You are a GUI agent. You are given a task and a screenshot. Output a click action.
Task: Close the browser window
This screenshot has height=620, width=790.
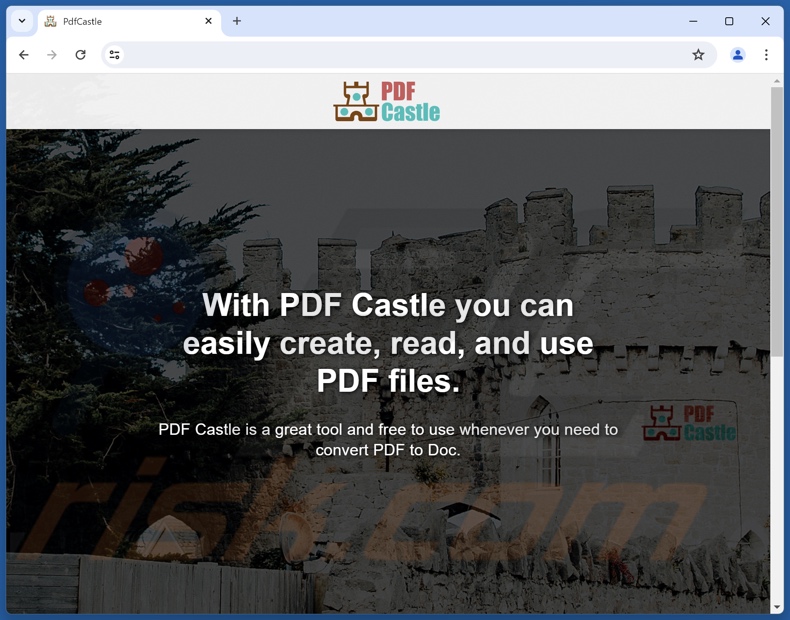click(765, 21)
